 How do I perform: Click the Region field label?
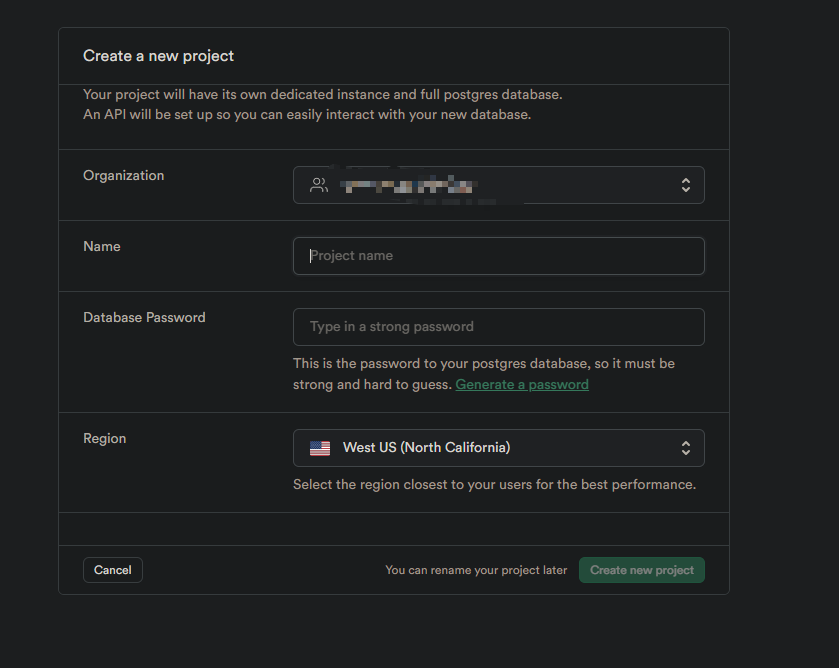104,439
